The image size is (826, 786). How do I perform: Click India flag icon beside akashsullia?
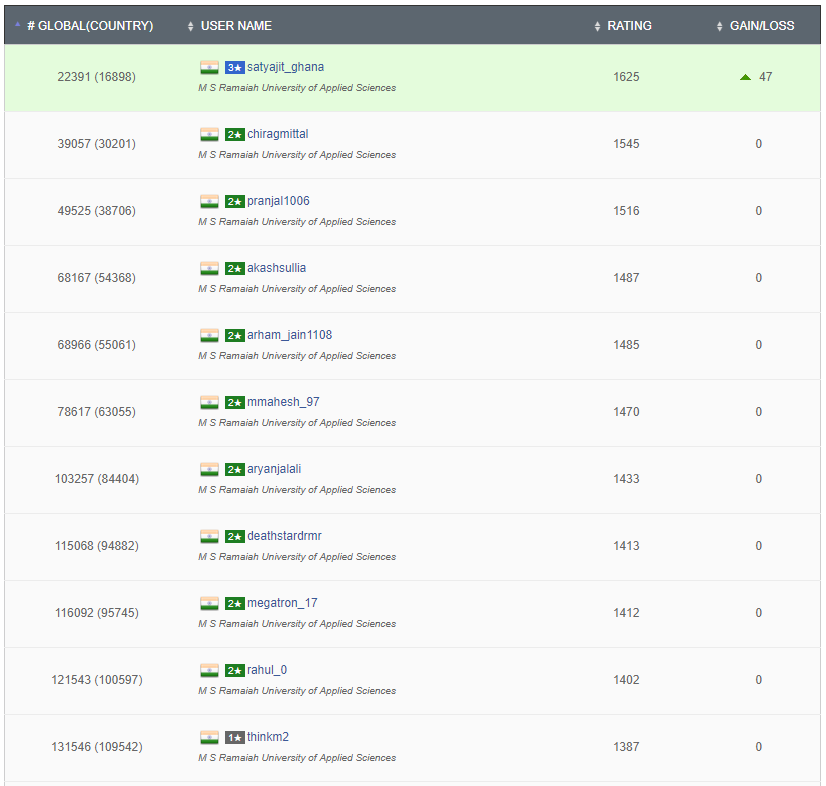(209, 268)
